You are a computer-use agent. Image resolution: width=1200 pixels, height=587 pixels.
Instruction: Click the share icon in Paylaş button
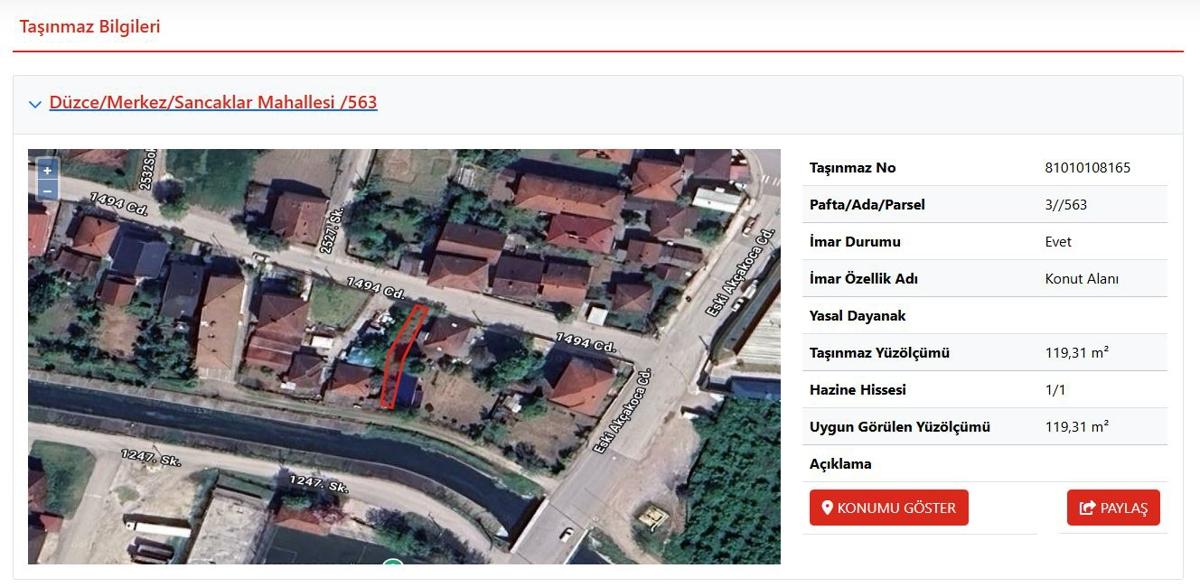[x=1087, y=508]
